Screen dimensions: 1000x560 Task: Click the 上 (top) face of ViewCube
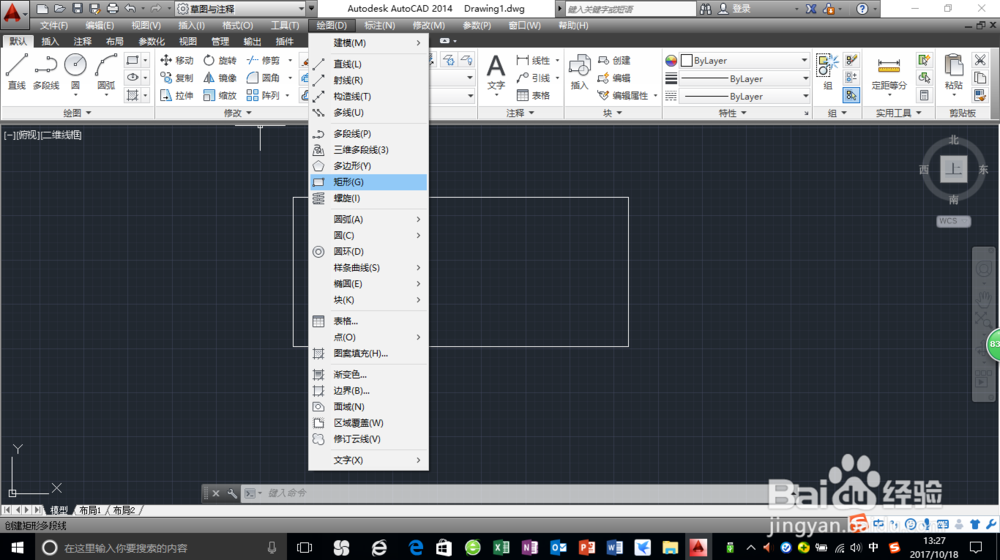953,169
